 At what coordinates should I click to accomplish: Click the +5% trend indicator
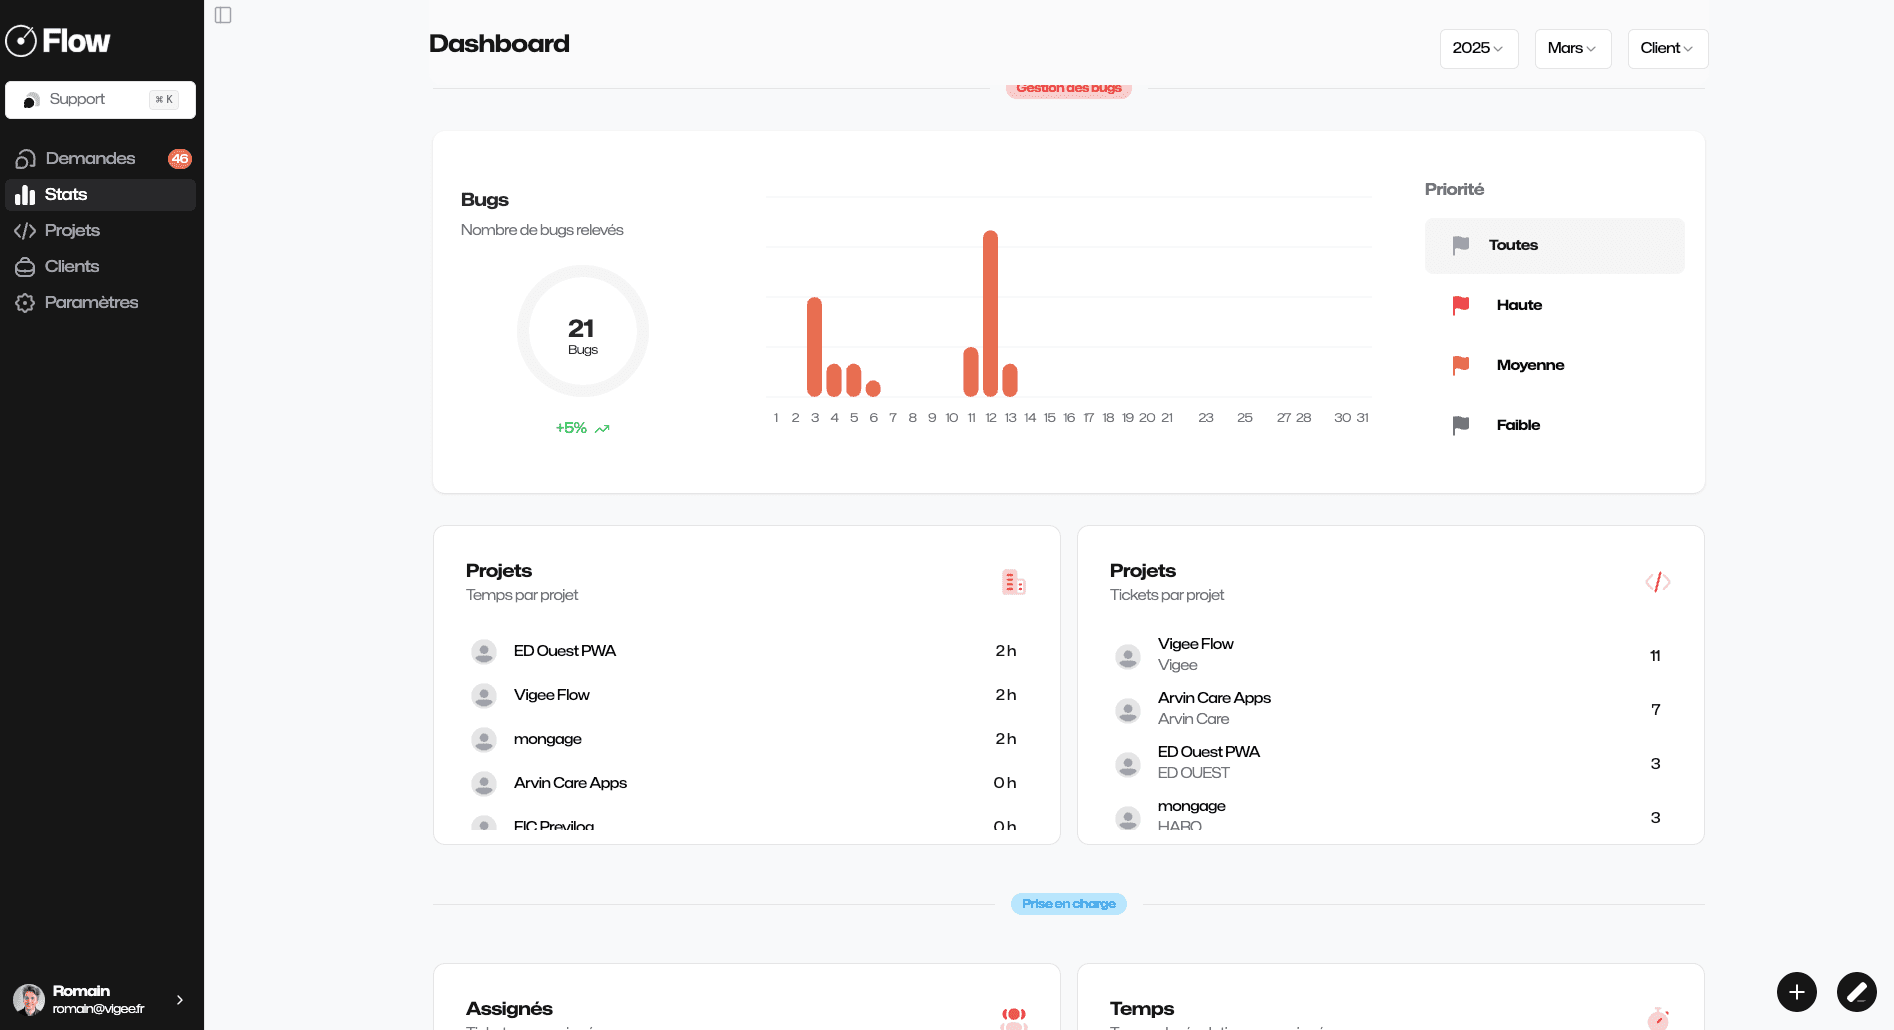(x=583, y=428)
